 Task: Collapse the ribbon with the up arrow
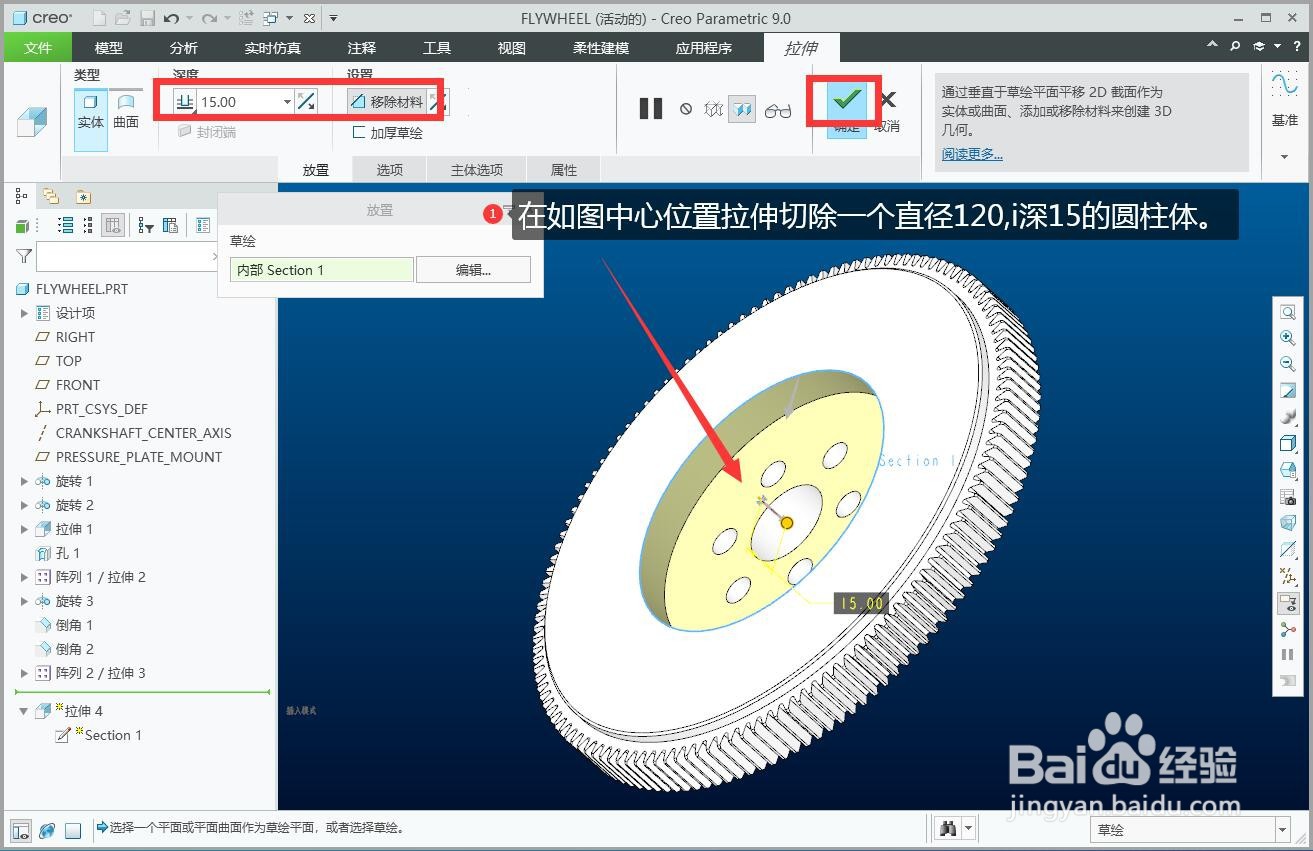pyautogui.click(x=1213, y=46)
